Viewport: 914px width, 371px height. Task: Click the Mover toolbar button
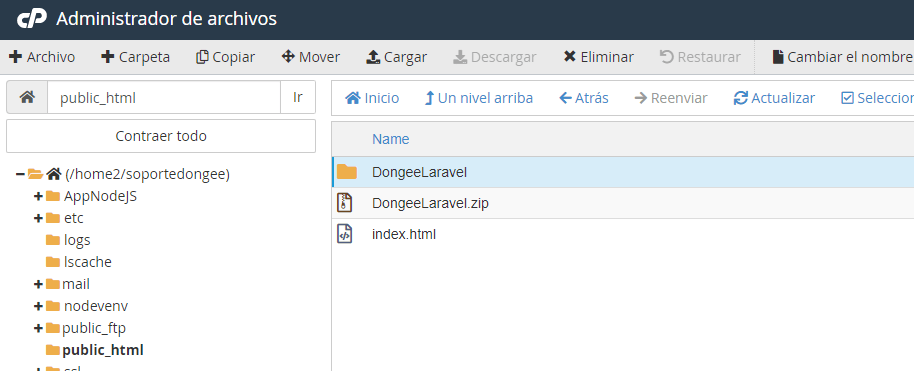(x=311, y=57)
